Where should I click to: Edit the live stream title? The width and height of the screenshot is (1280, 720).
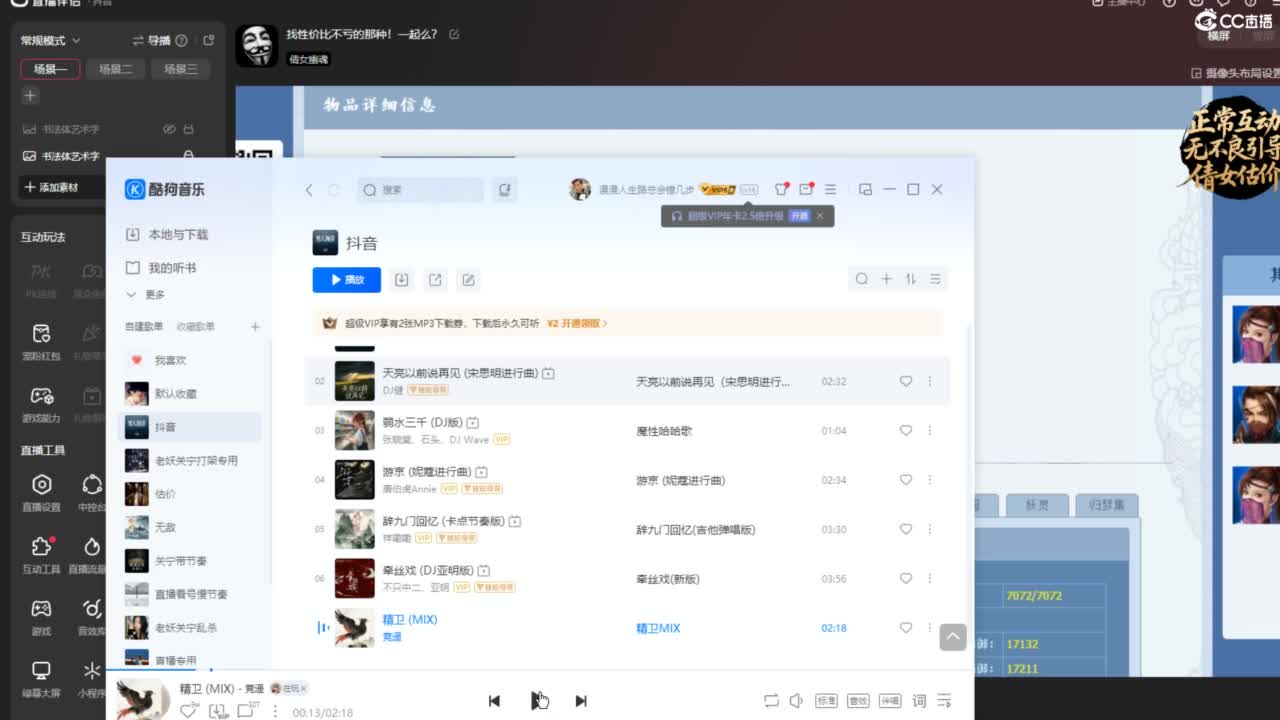[x=454, y=34]
